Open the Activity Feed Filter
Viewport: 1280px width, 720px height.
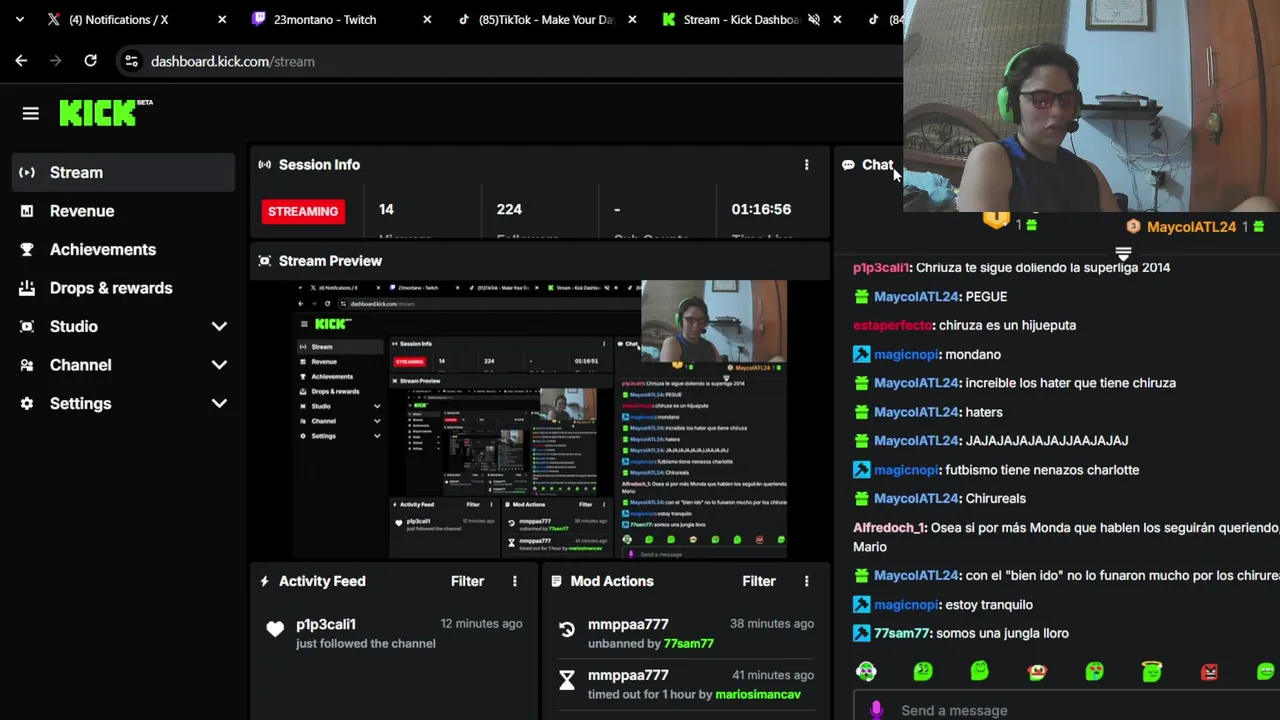tap(467, 581)
